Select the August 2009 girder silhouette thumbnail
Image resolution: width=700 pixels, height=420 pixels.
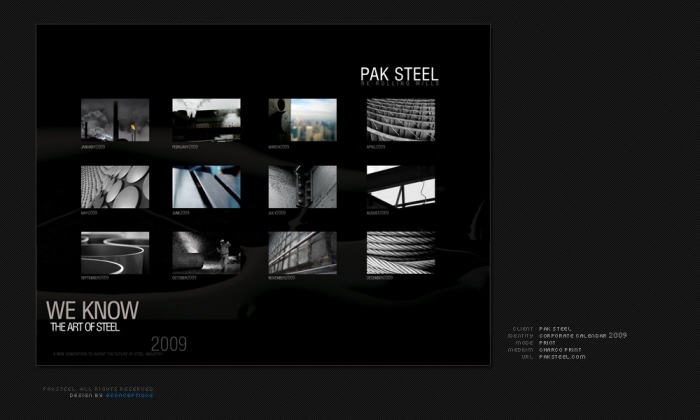401,187
